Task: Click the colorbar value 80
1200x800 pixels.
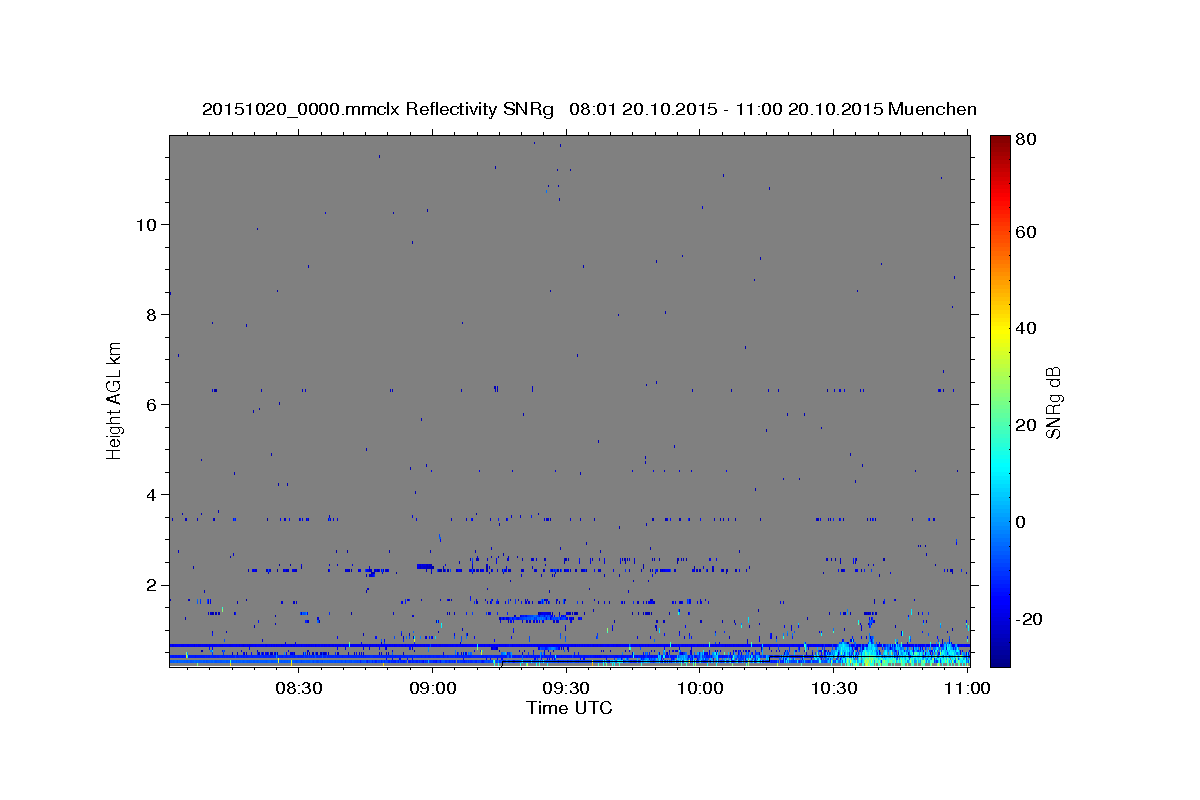Action: tap(1025, 140)
